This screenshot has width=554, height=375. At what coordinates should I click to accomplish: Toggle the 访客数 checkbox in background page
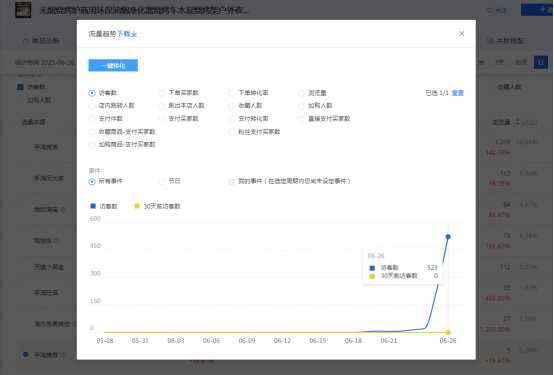coord(20,87)
